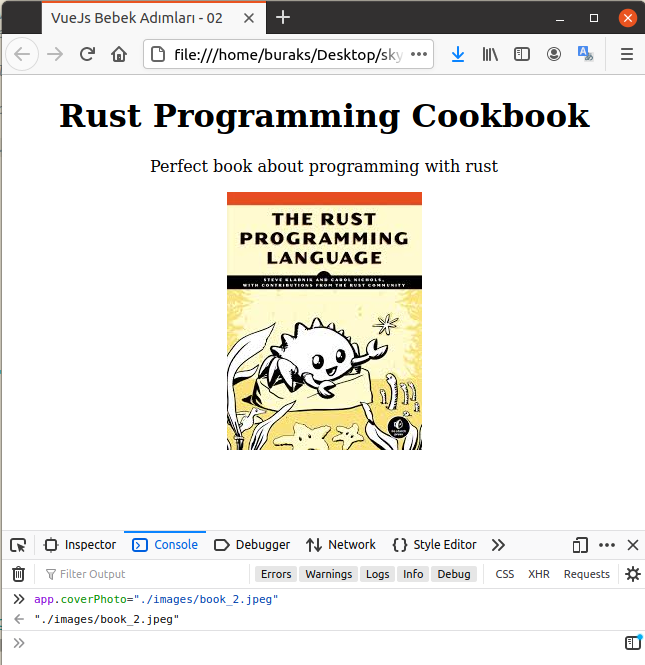
Task: Show downloads progress panel
Action: coord(458,54)
